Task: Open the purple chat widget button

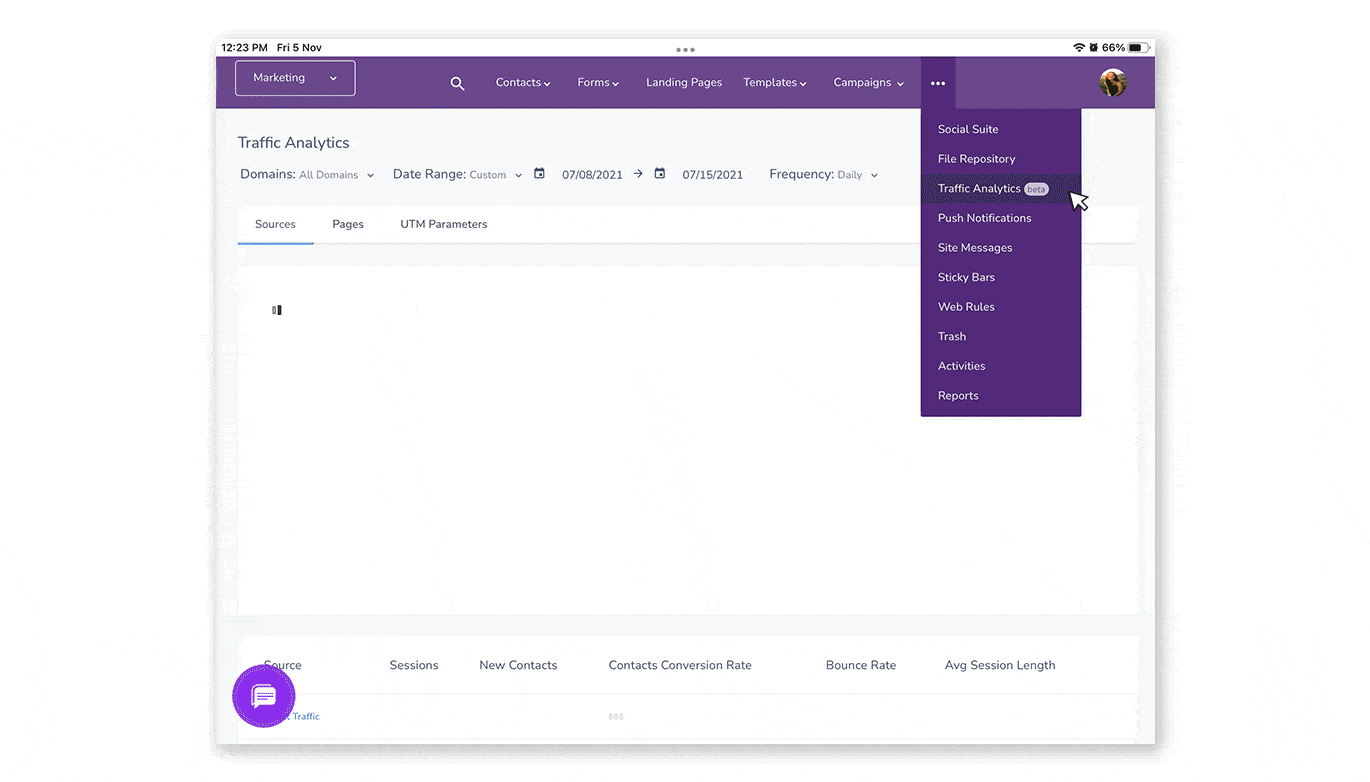Action: click(264, 696)
